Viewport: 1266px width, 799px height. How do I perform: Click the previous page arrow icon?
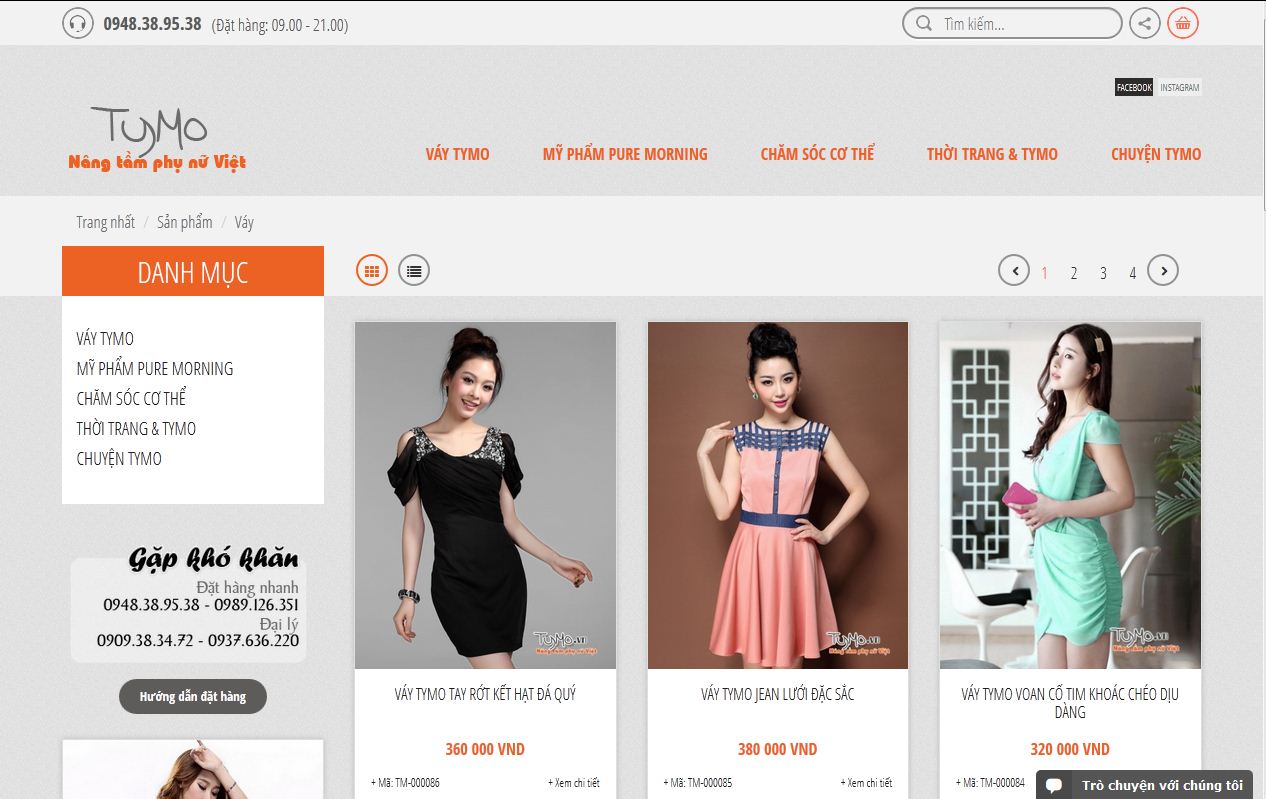[x=1013, y=270]
